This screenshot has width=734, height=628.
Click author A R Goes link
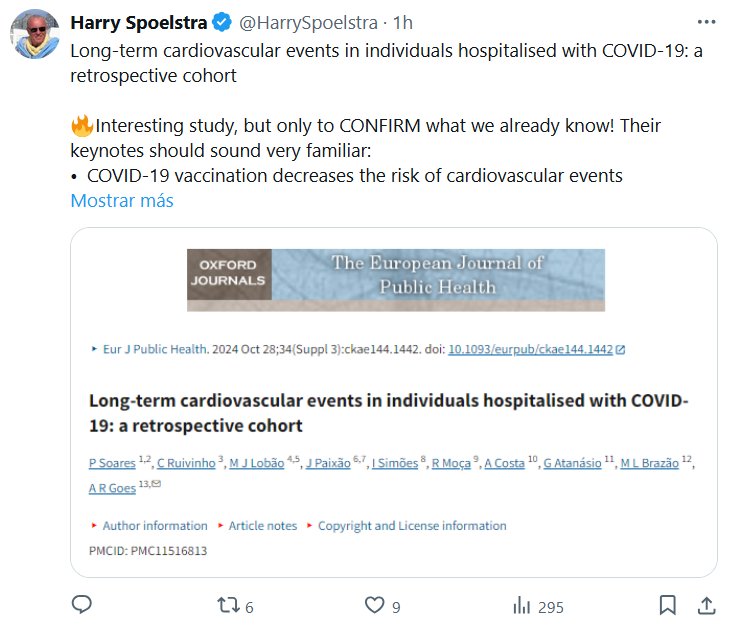click(110, 488)
